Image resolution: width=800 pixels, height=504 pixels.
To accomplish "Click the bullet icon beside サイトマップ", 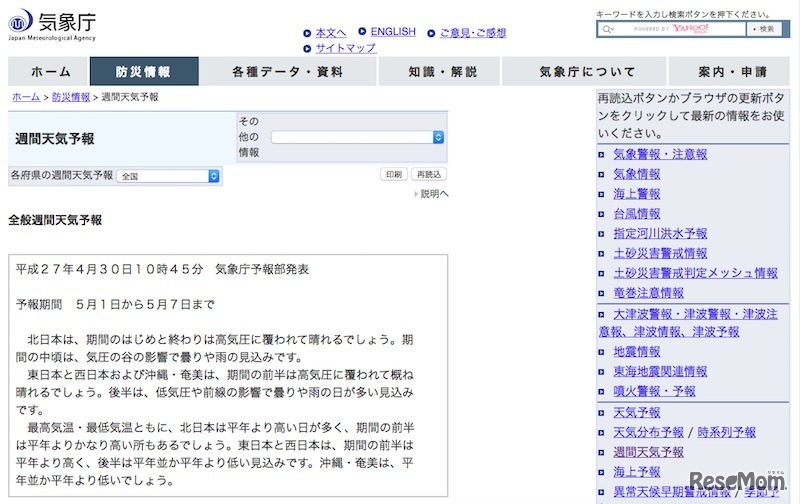I will pos(307,49).
